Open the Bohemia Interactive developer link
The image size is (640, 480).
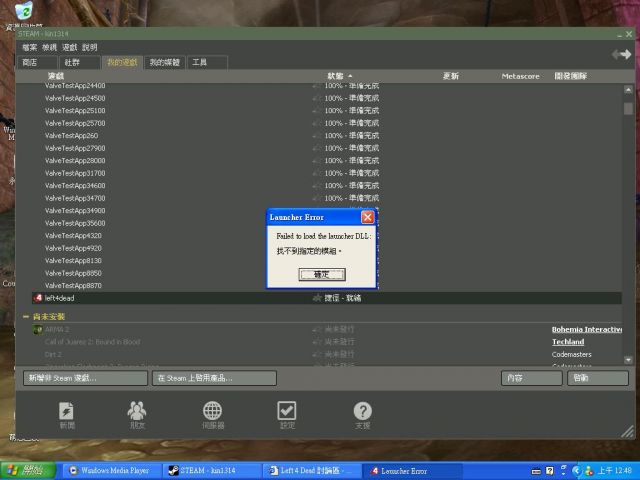click(x=587, y=329)
